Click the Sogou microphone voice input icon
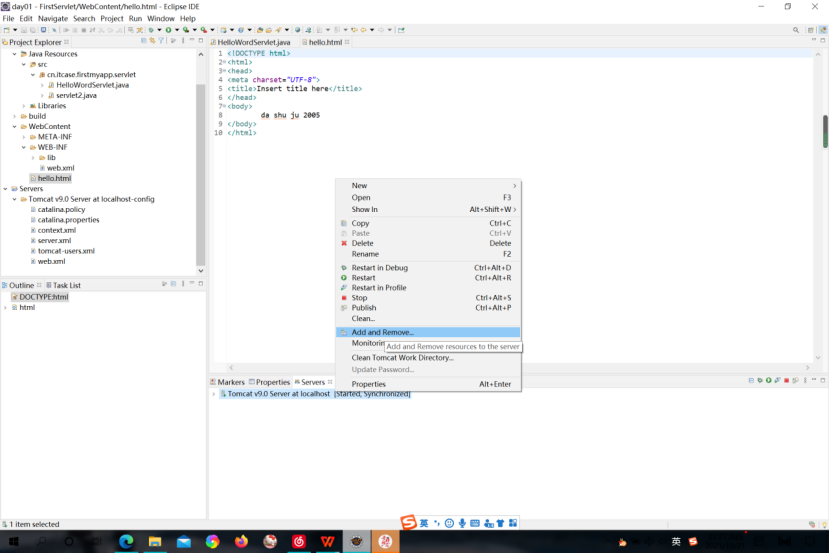Screen dimensions: 830x553 coord(462,523)
